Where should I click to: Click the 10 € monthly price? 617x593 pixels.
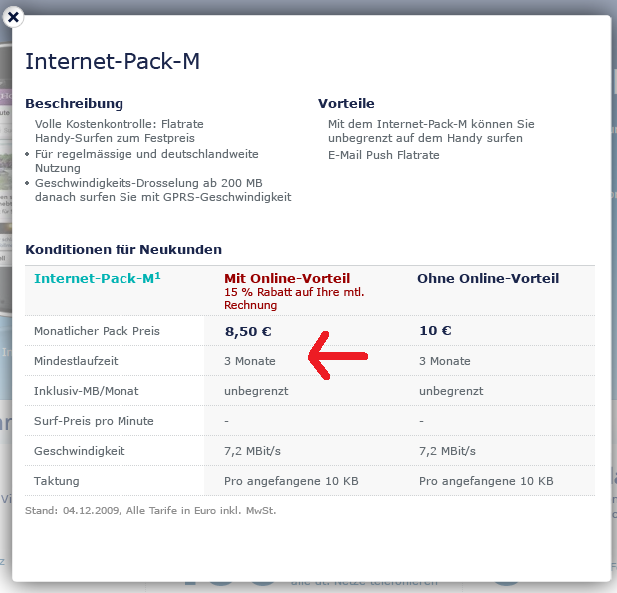pos(435,330)
